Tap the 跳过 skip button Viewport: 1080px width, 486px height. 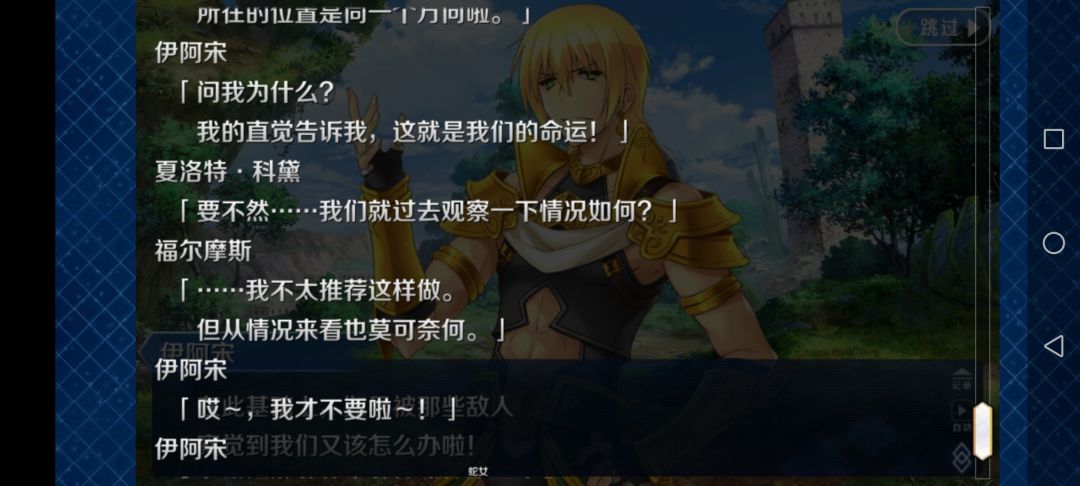pos(942,28)
